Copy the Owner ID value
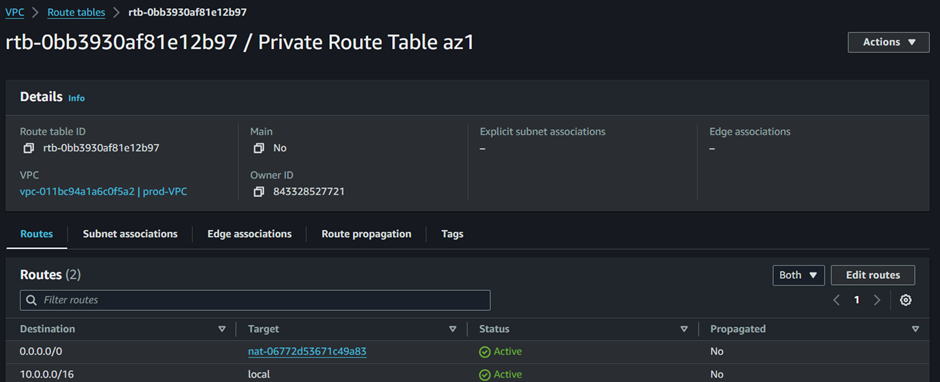940x382 pixels. coord(258,192)
